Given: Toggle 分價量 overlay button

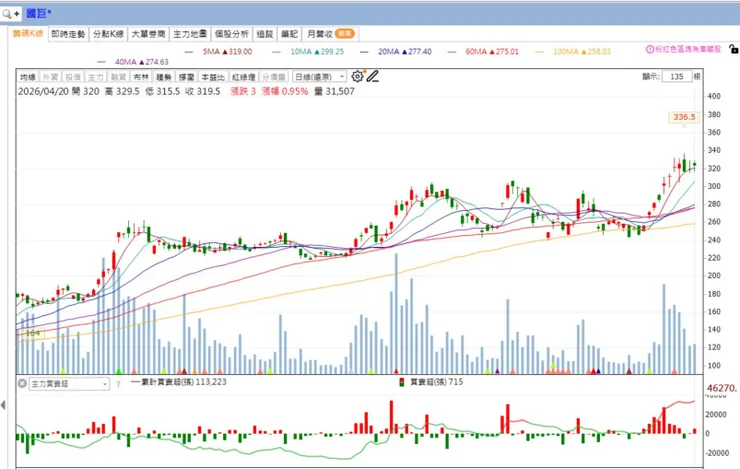Looking at the screenshot, I should pos(273,77).
